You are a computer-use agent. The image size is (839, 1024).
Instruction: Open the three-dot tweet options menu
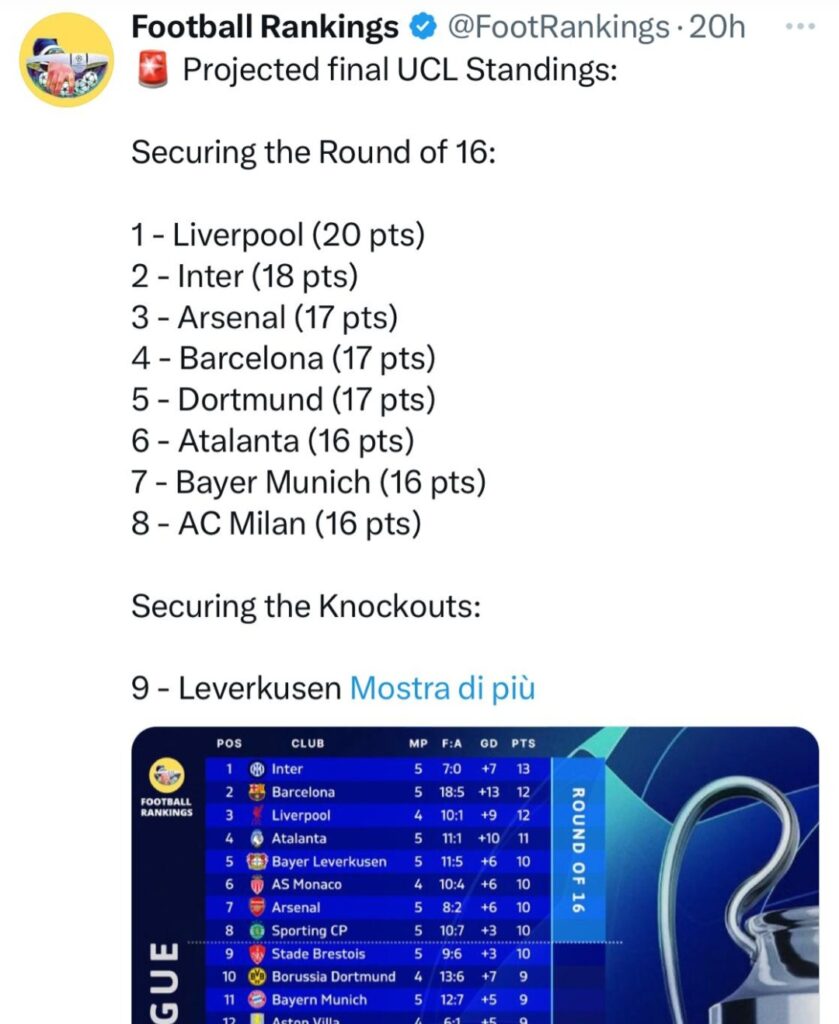click(801, 27)
